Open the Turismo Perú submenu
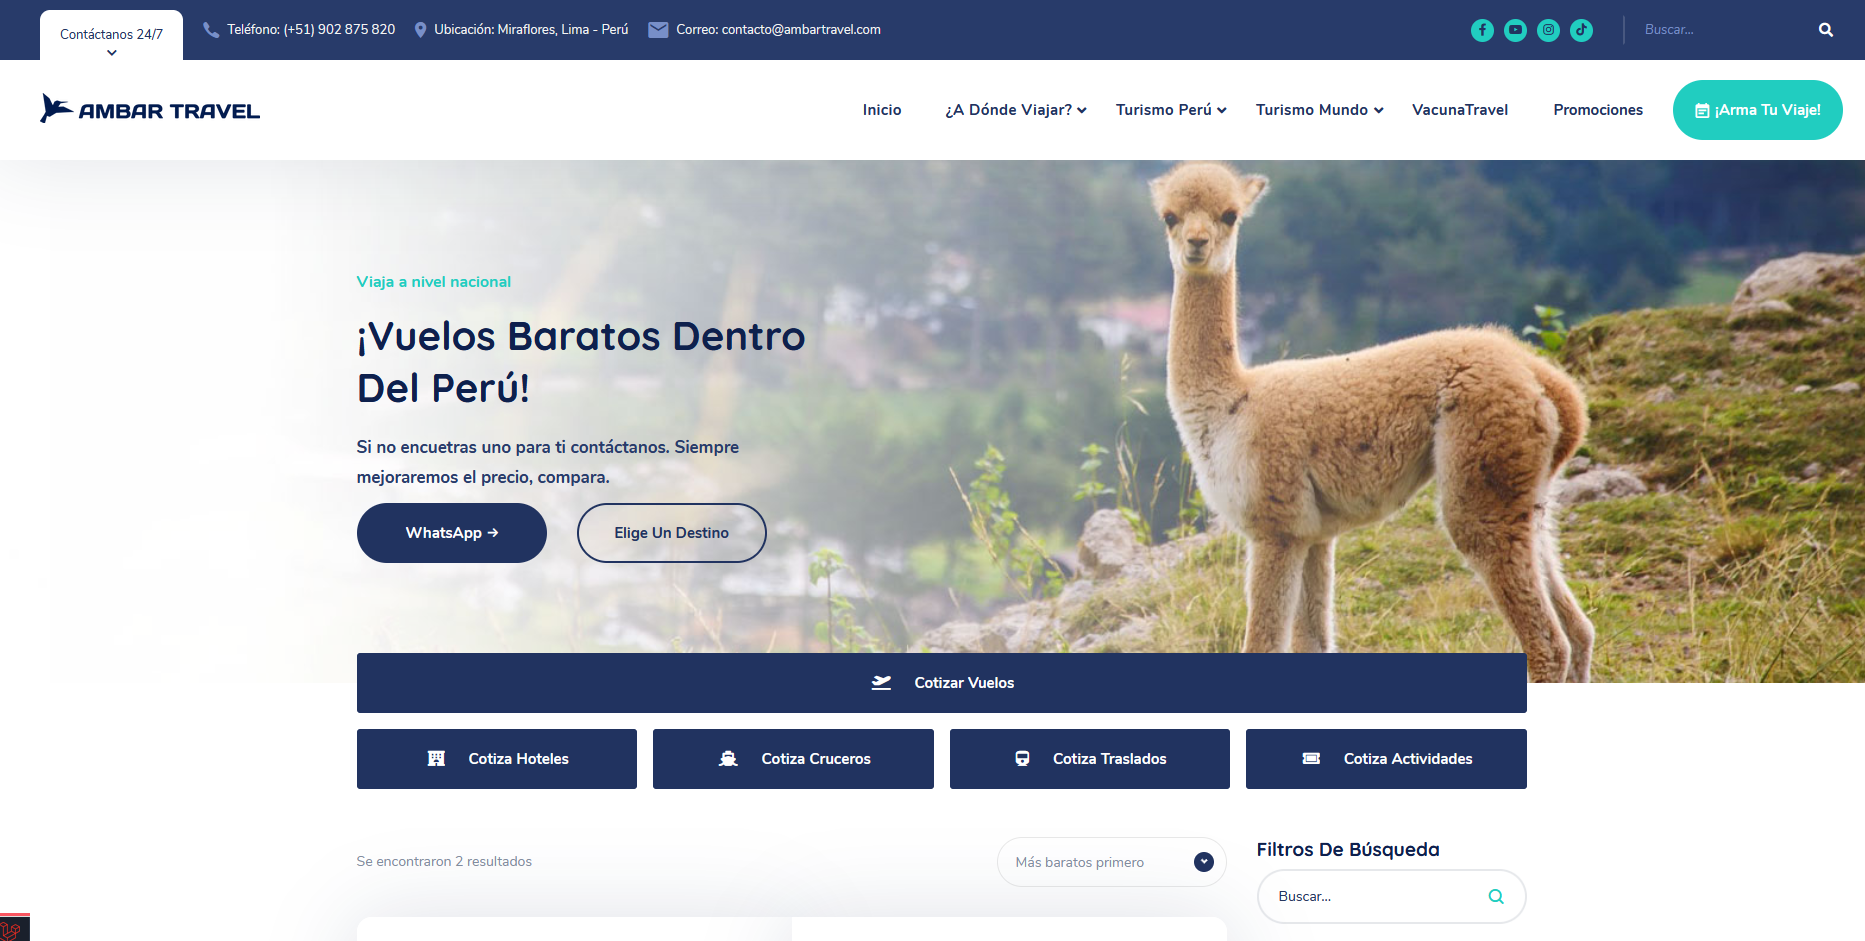 pyautogui.click(x=1170, y=110)
